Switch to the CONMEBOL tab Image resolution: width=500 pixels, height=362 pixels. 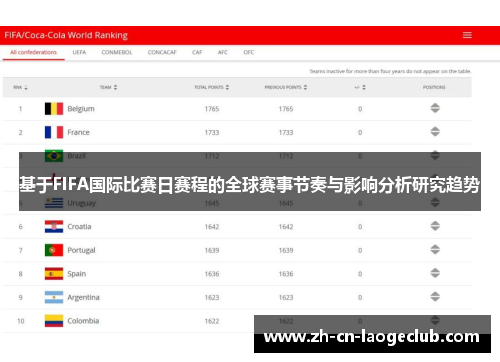[117, 52]
